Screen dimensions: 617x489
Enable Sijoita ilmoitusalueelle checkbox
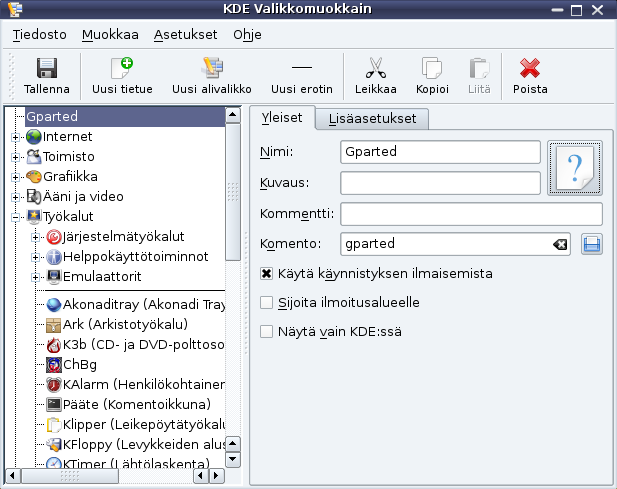[x=266, y=303]
